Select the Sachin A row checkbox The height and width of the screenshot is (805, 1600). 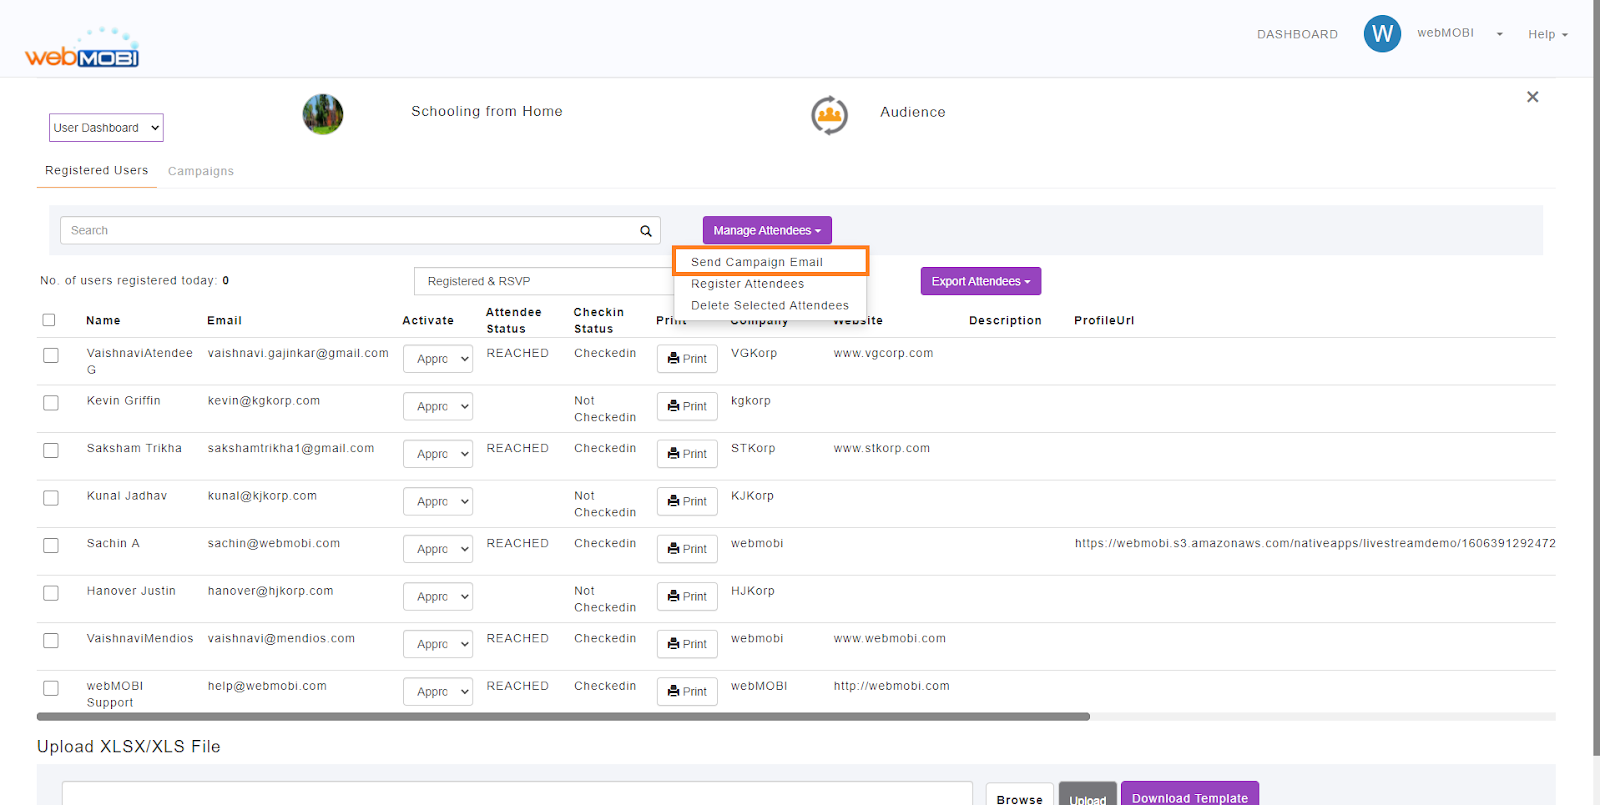point(51,545)
